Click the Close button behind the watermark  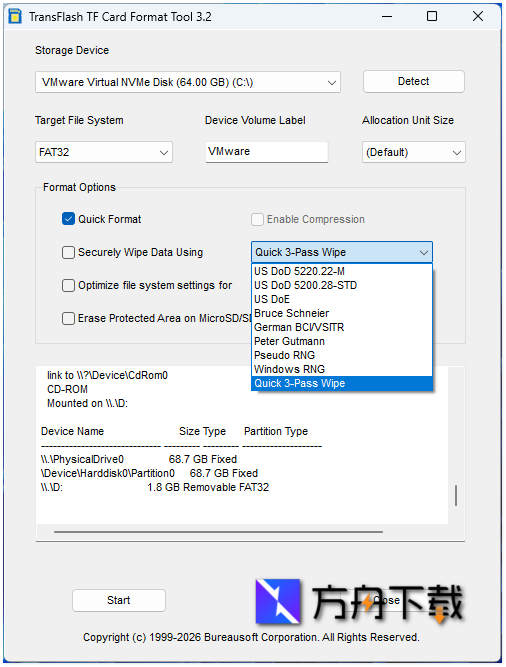pyautogui.click(x=386, y=600)
